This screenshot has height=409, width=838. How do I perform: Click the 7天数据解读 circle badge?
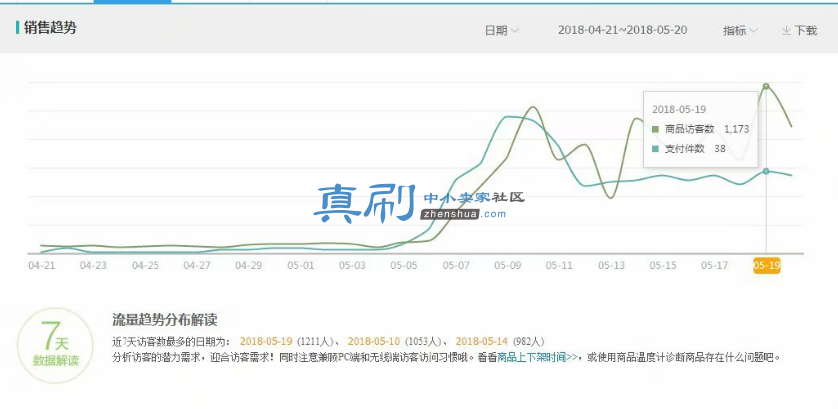pos(55,345)
